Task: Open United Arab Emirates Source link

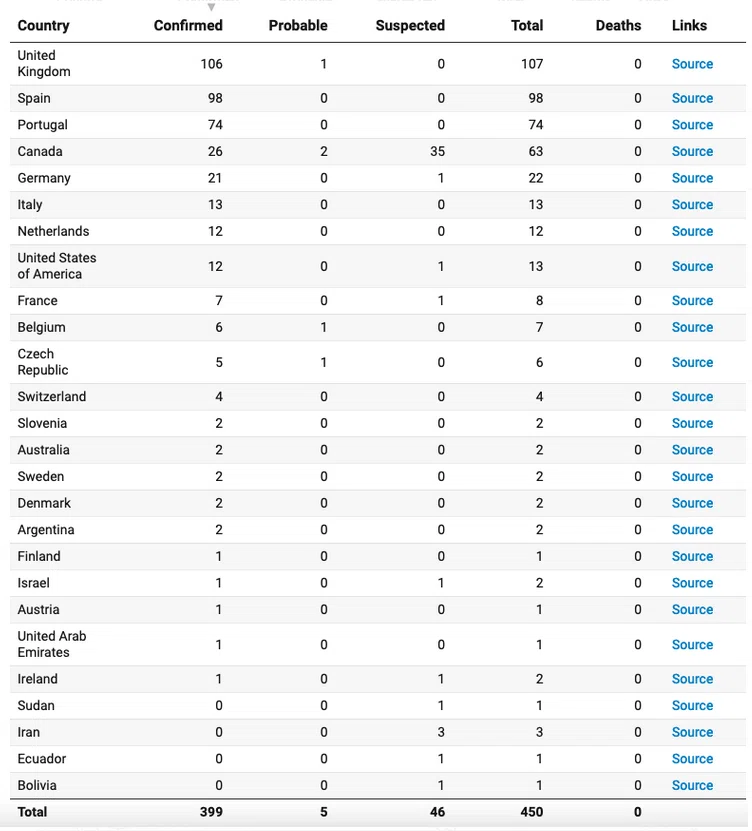Action: pyautogui.click(x=692, y=645)
